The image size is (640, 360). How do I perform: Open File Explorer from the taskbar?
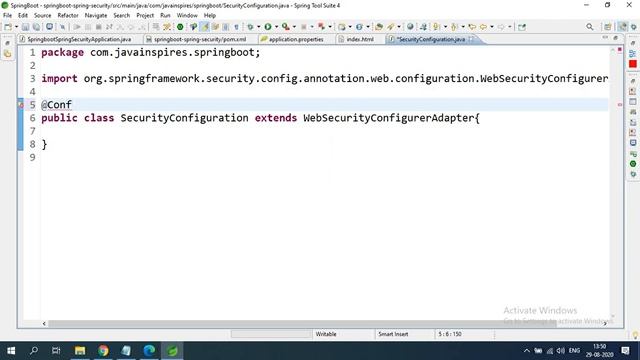click(x=80, y=351)
